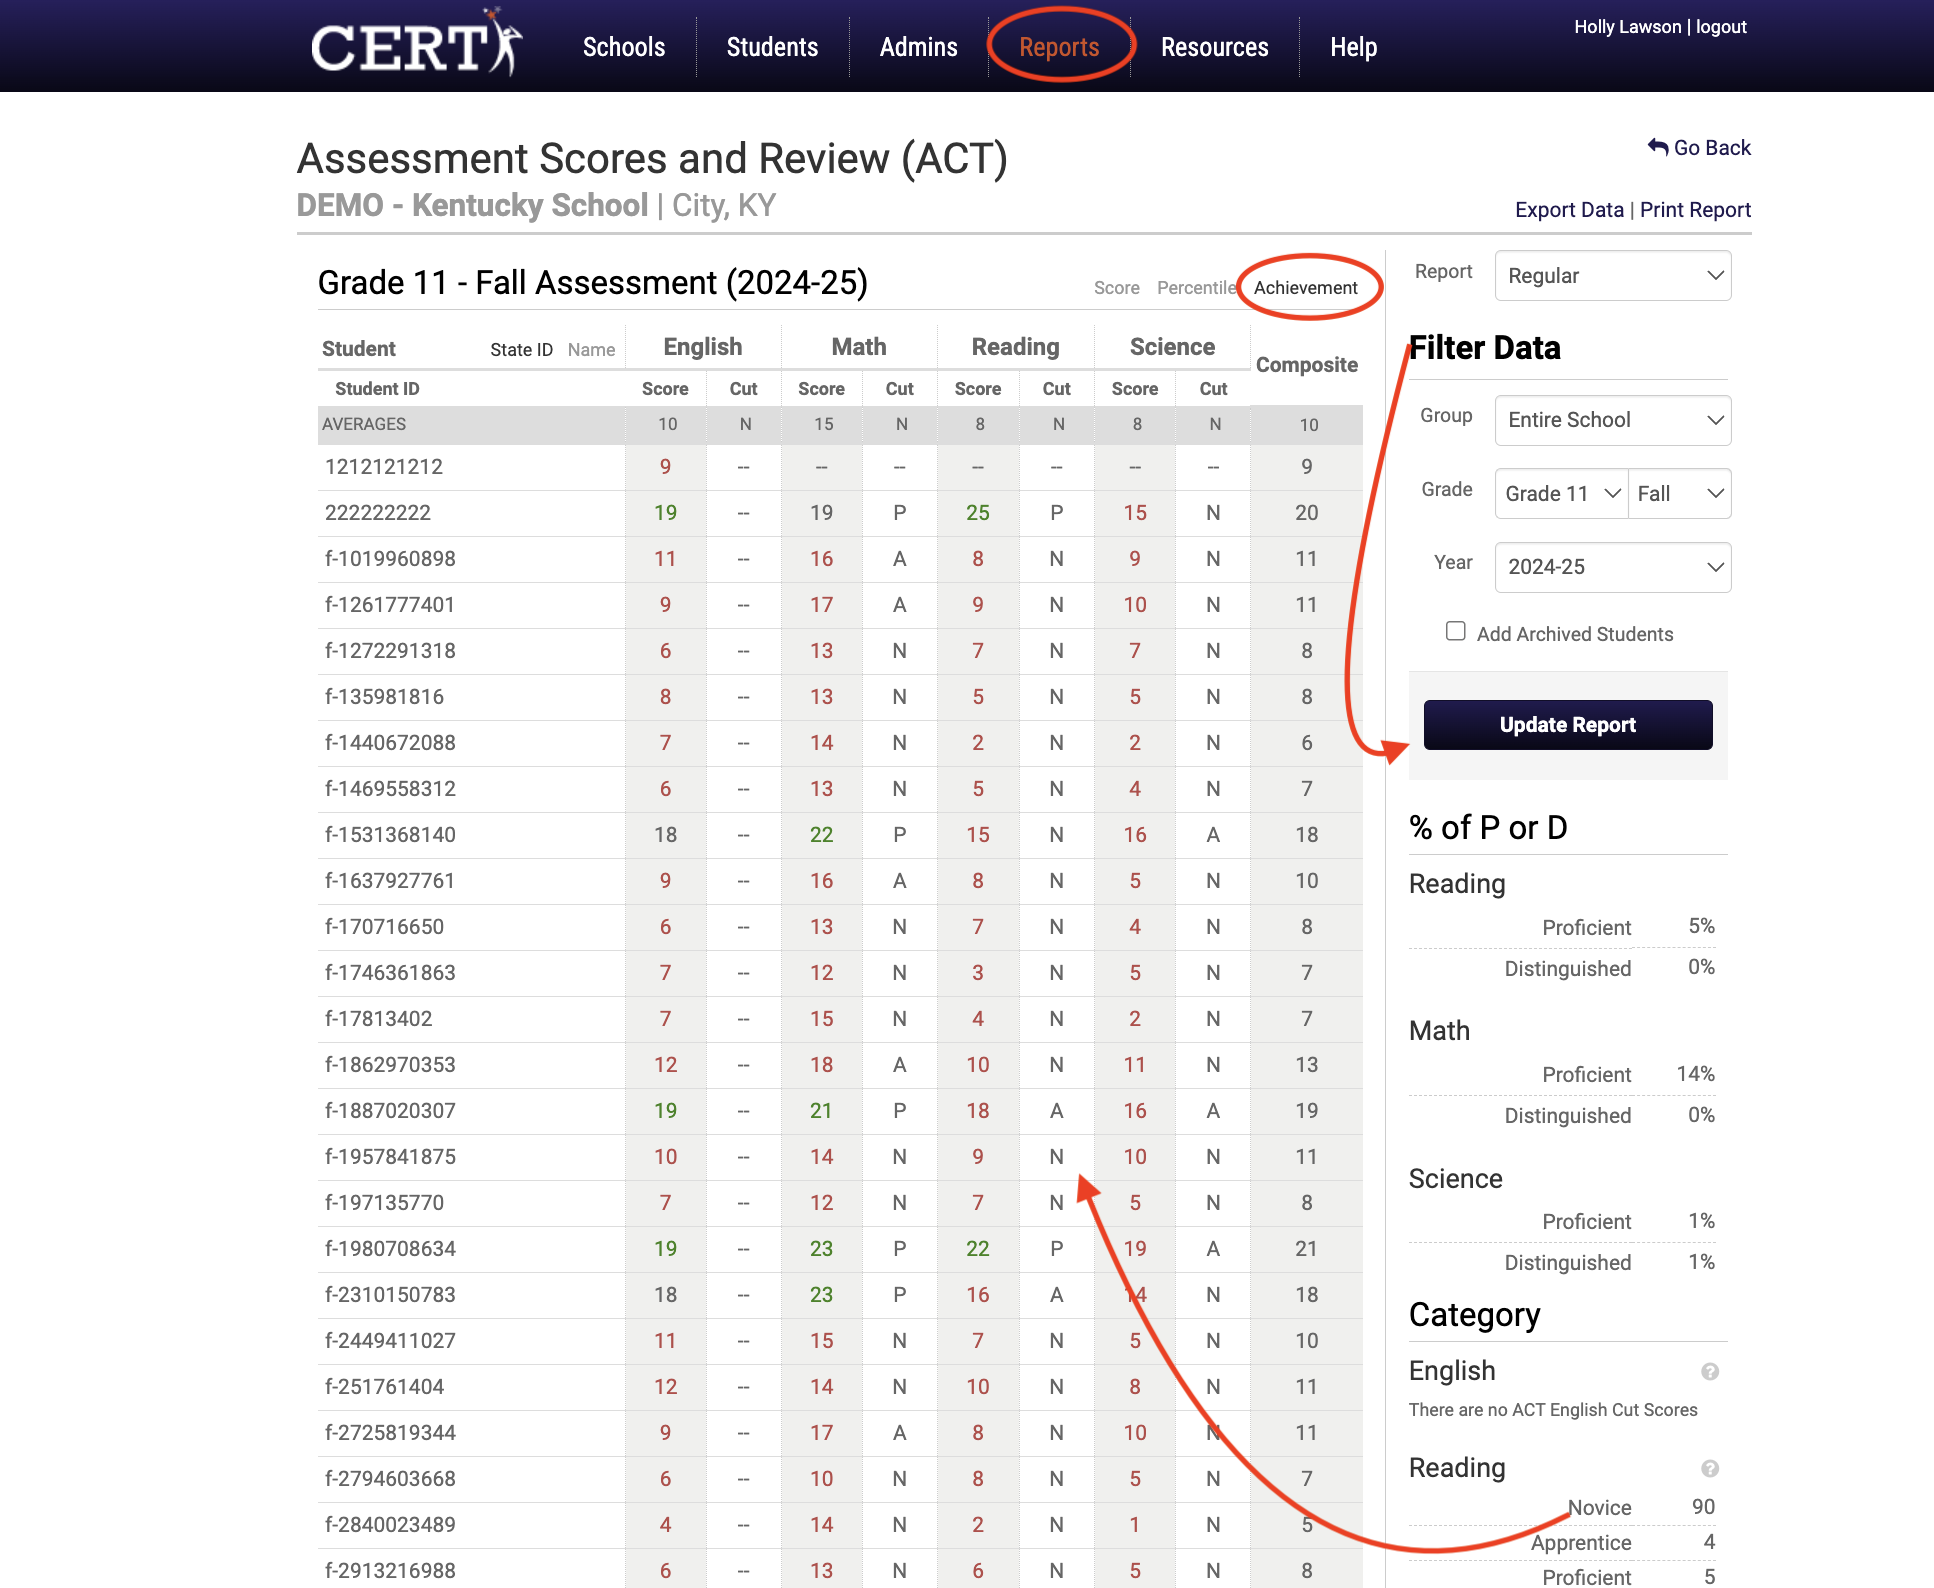Select student ID 222222222 in the table
This screenshot has width=1934, height=1588.
pyautogui.click(x=377, y=512)
